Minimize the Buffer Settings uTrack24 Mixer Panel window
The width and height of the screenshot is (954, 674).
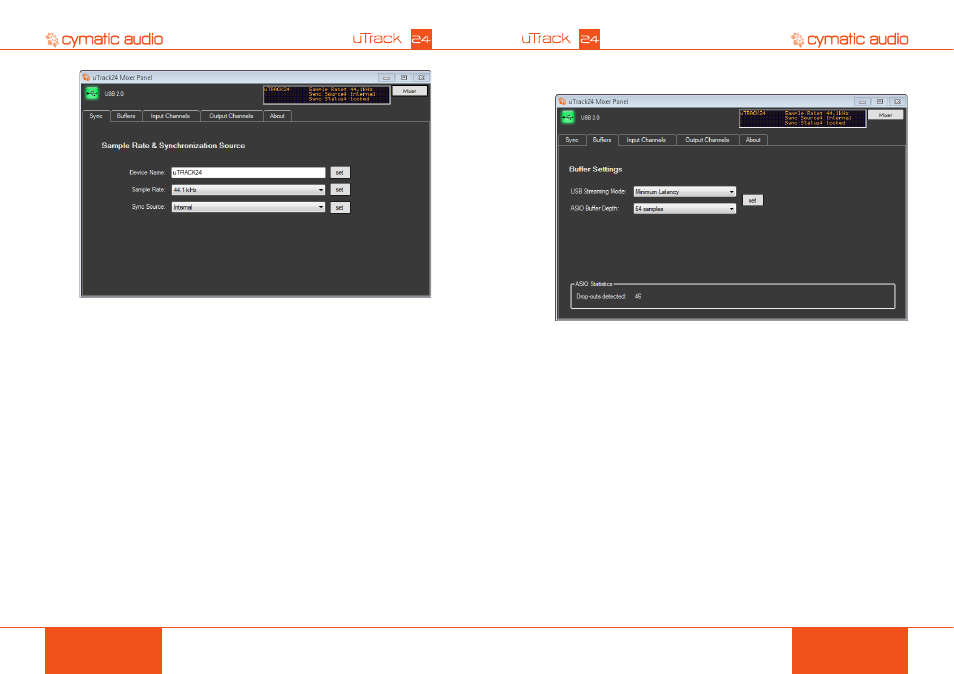point(862,102)
